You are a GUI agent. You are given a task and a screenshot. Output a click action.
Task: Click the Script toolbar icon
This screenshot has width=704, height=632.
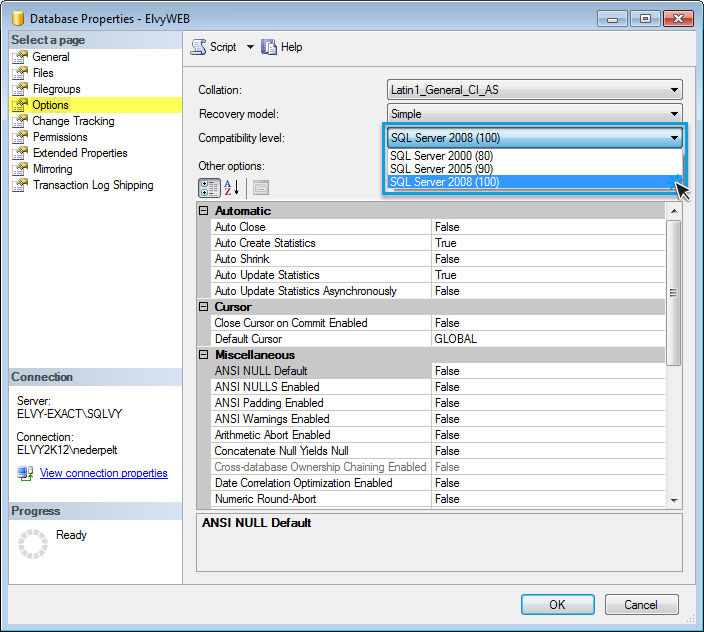point(198,47)
